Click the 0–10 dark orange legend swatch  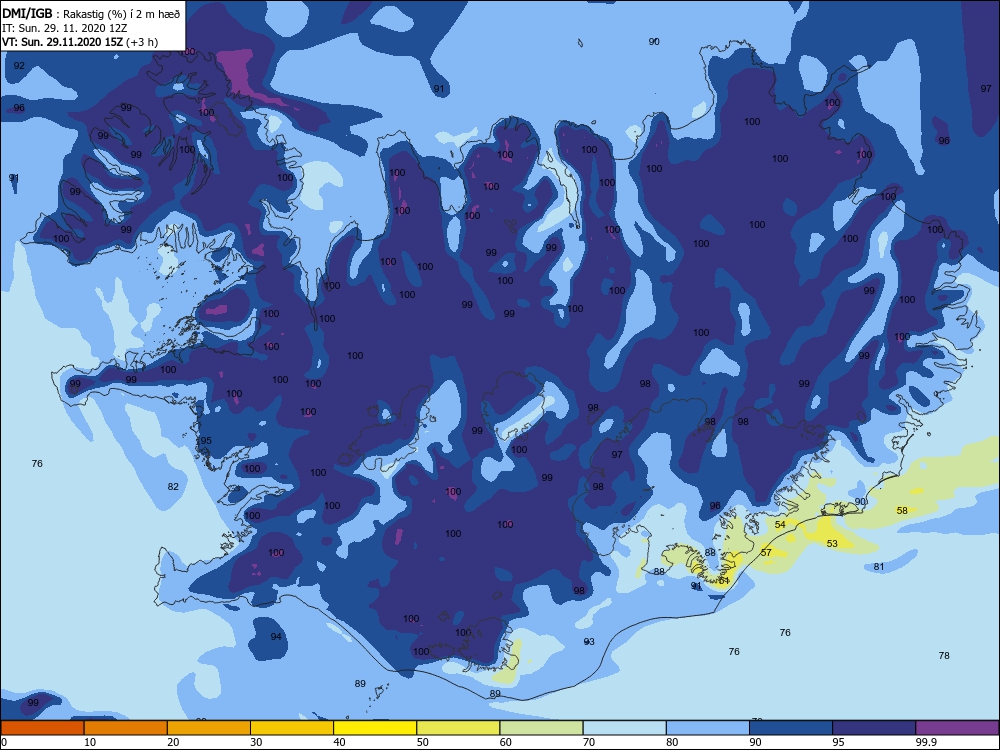(x=42, y=728)
